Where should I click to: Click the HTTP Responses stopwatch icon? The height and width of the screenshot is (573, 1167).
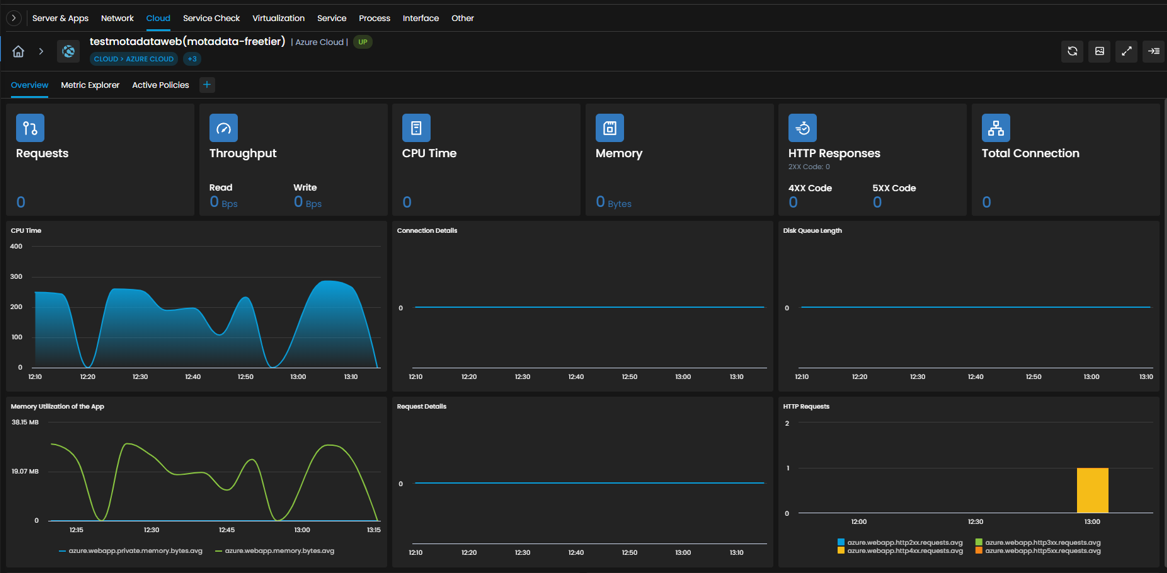pos(803,128)
